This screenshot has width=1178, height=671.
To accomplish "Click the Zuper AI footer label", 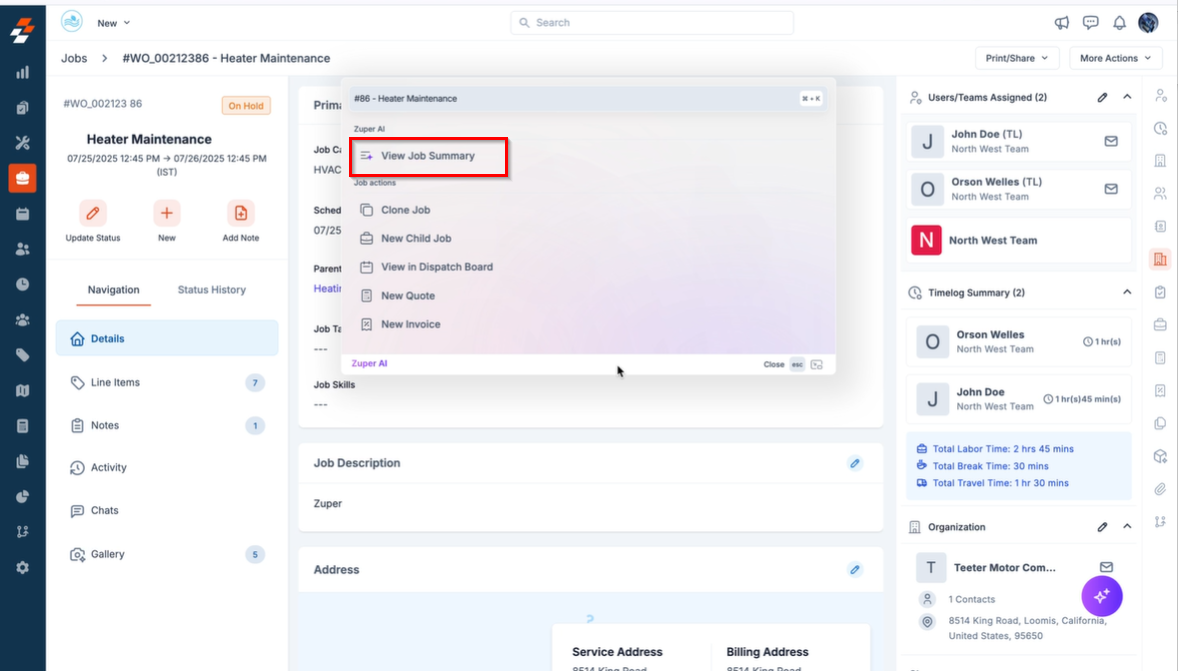I will 369,364.
